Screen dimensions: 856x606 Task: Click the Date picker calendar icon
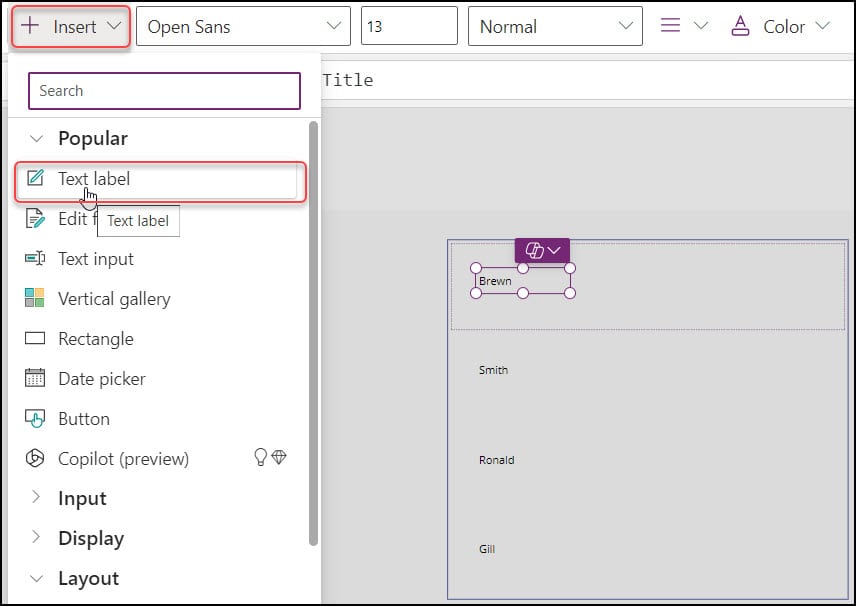click(x=35, y=378)
